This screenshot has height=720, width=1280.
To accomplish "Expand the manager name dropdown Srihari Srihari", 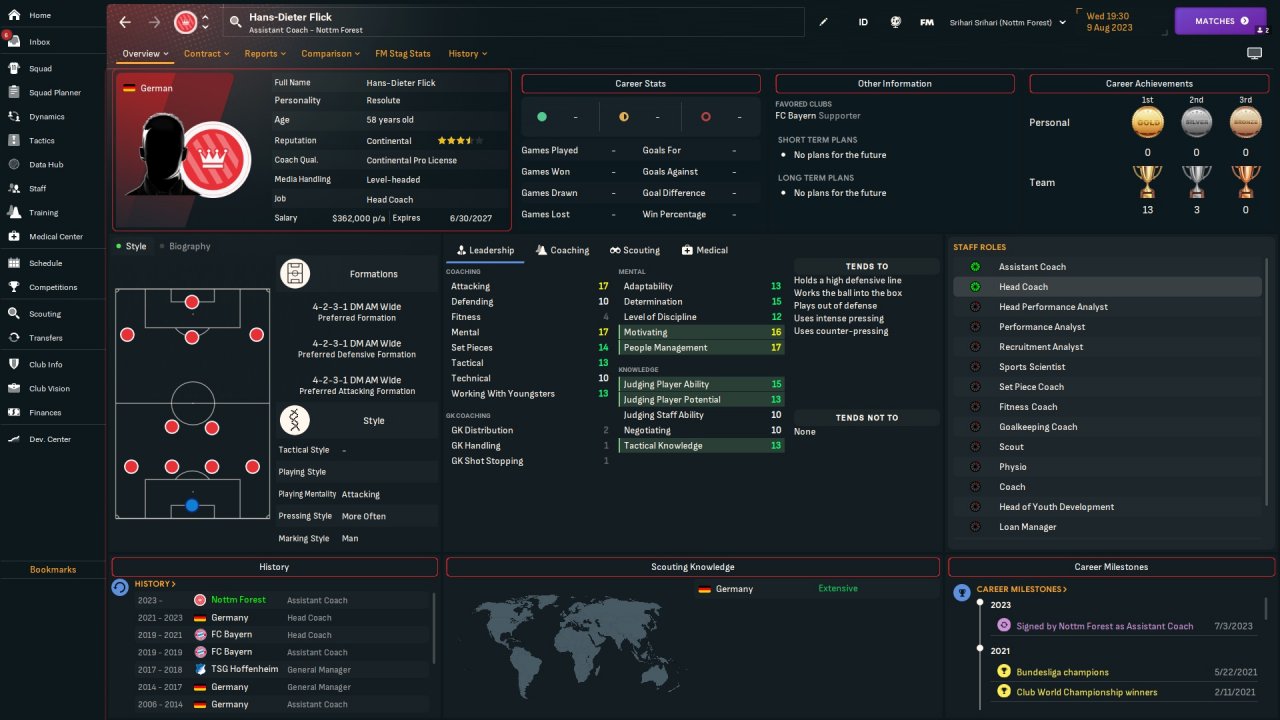I will 1008,21.
